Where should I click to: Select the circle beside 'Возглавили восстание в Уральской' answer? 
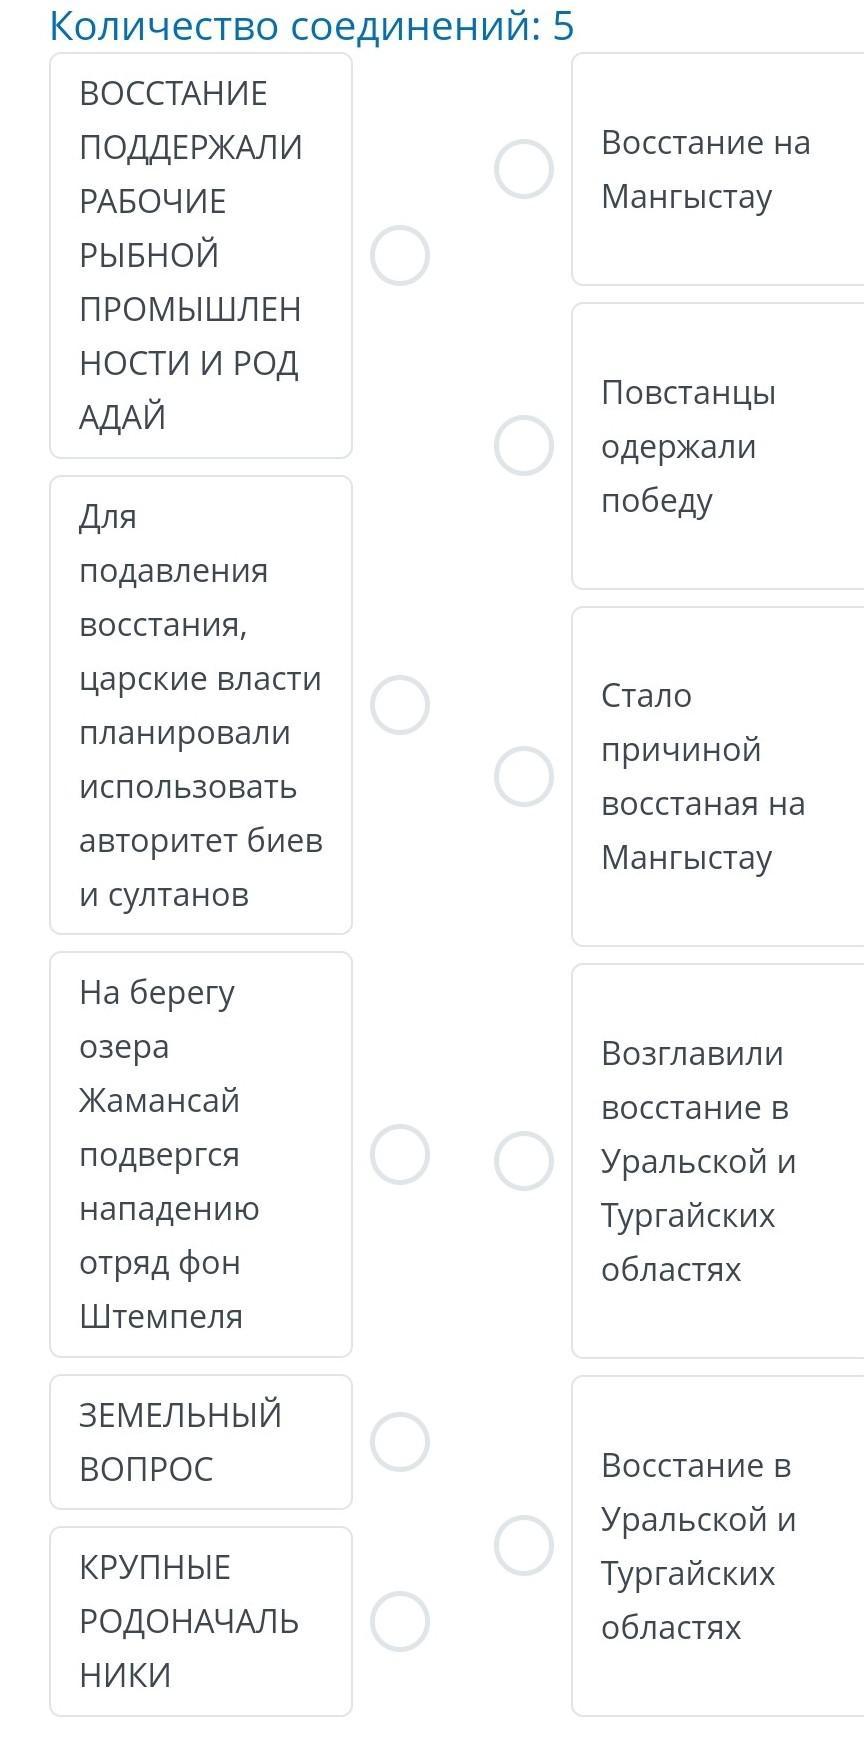[524, 1161]
